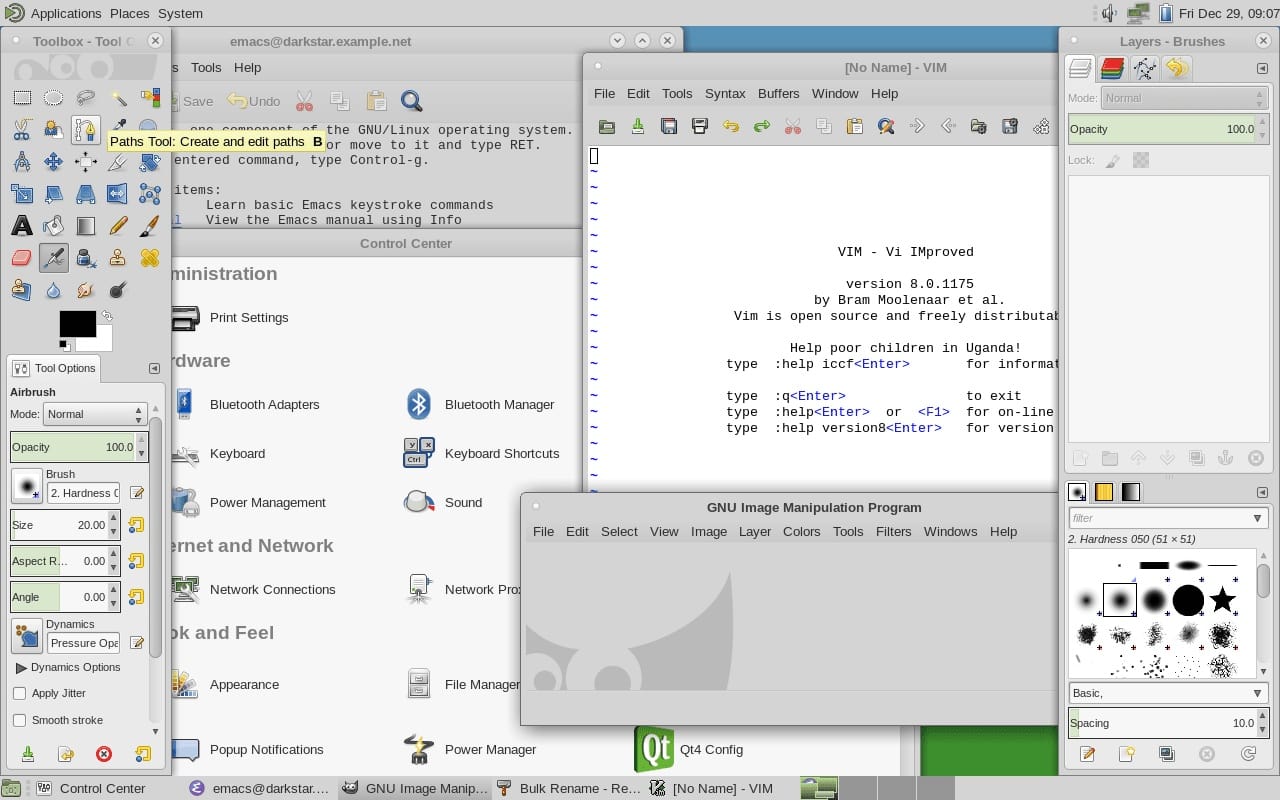Open the Buffers menu in VIM
Viewport: 1280px width, 800px height.
pos(778,93)
